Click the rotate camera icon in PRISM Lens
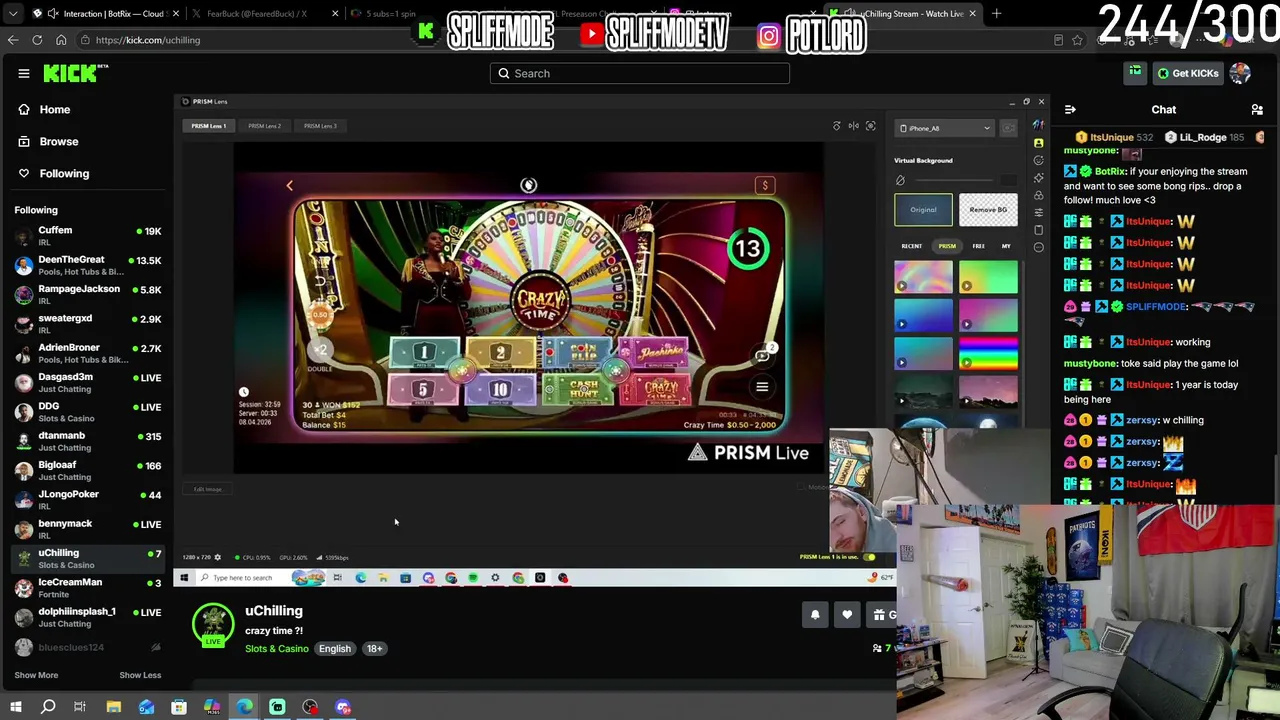The width and height of the screenshot is (1280, 720). click(837, 126)
